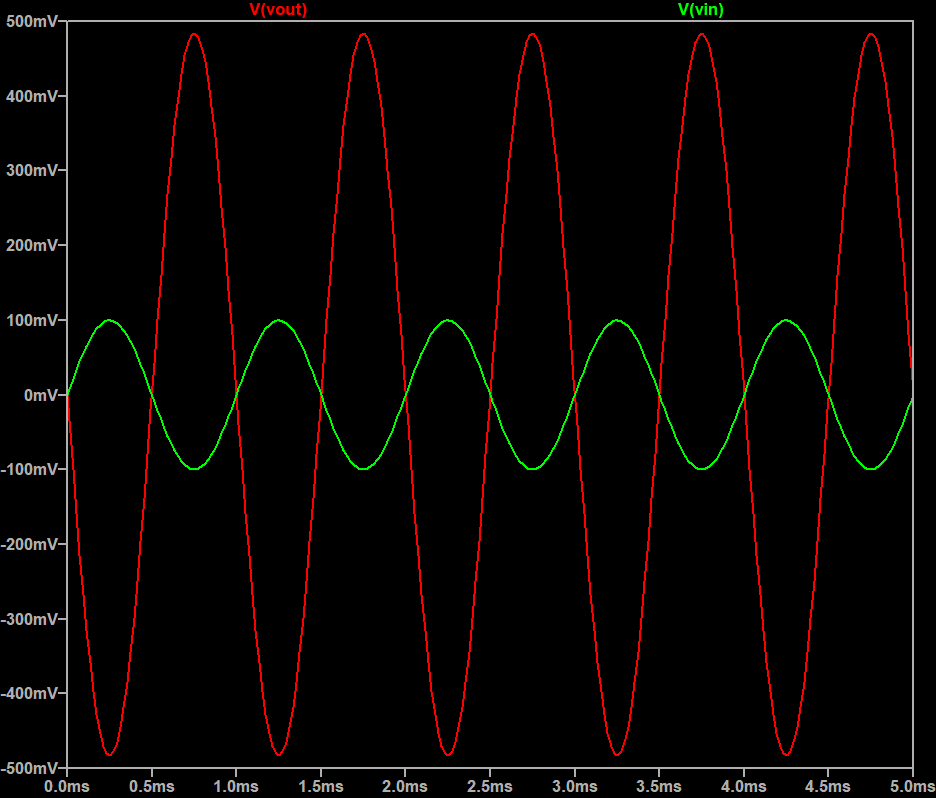Click the -500mV vertical axis label

tap(31, 767)
